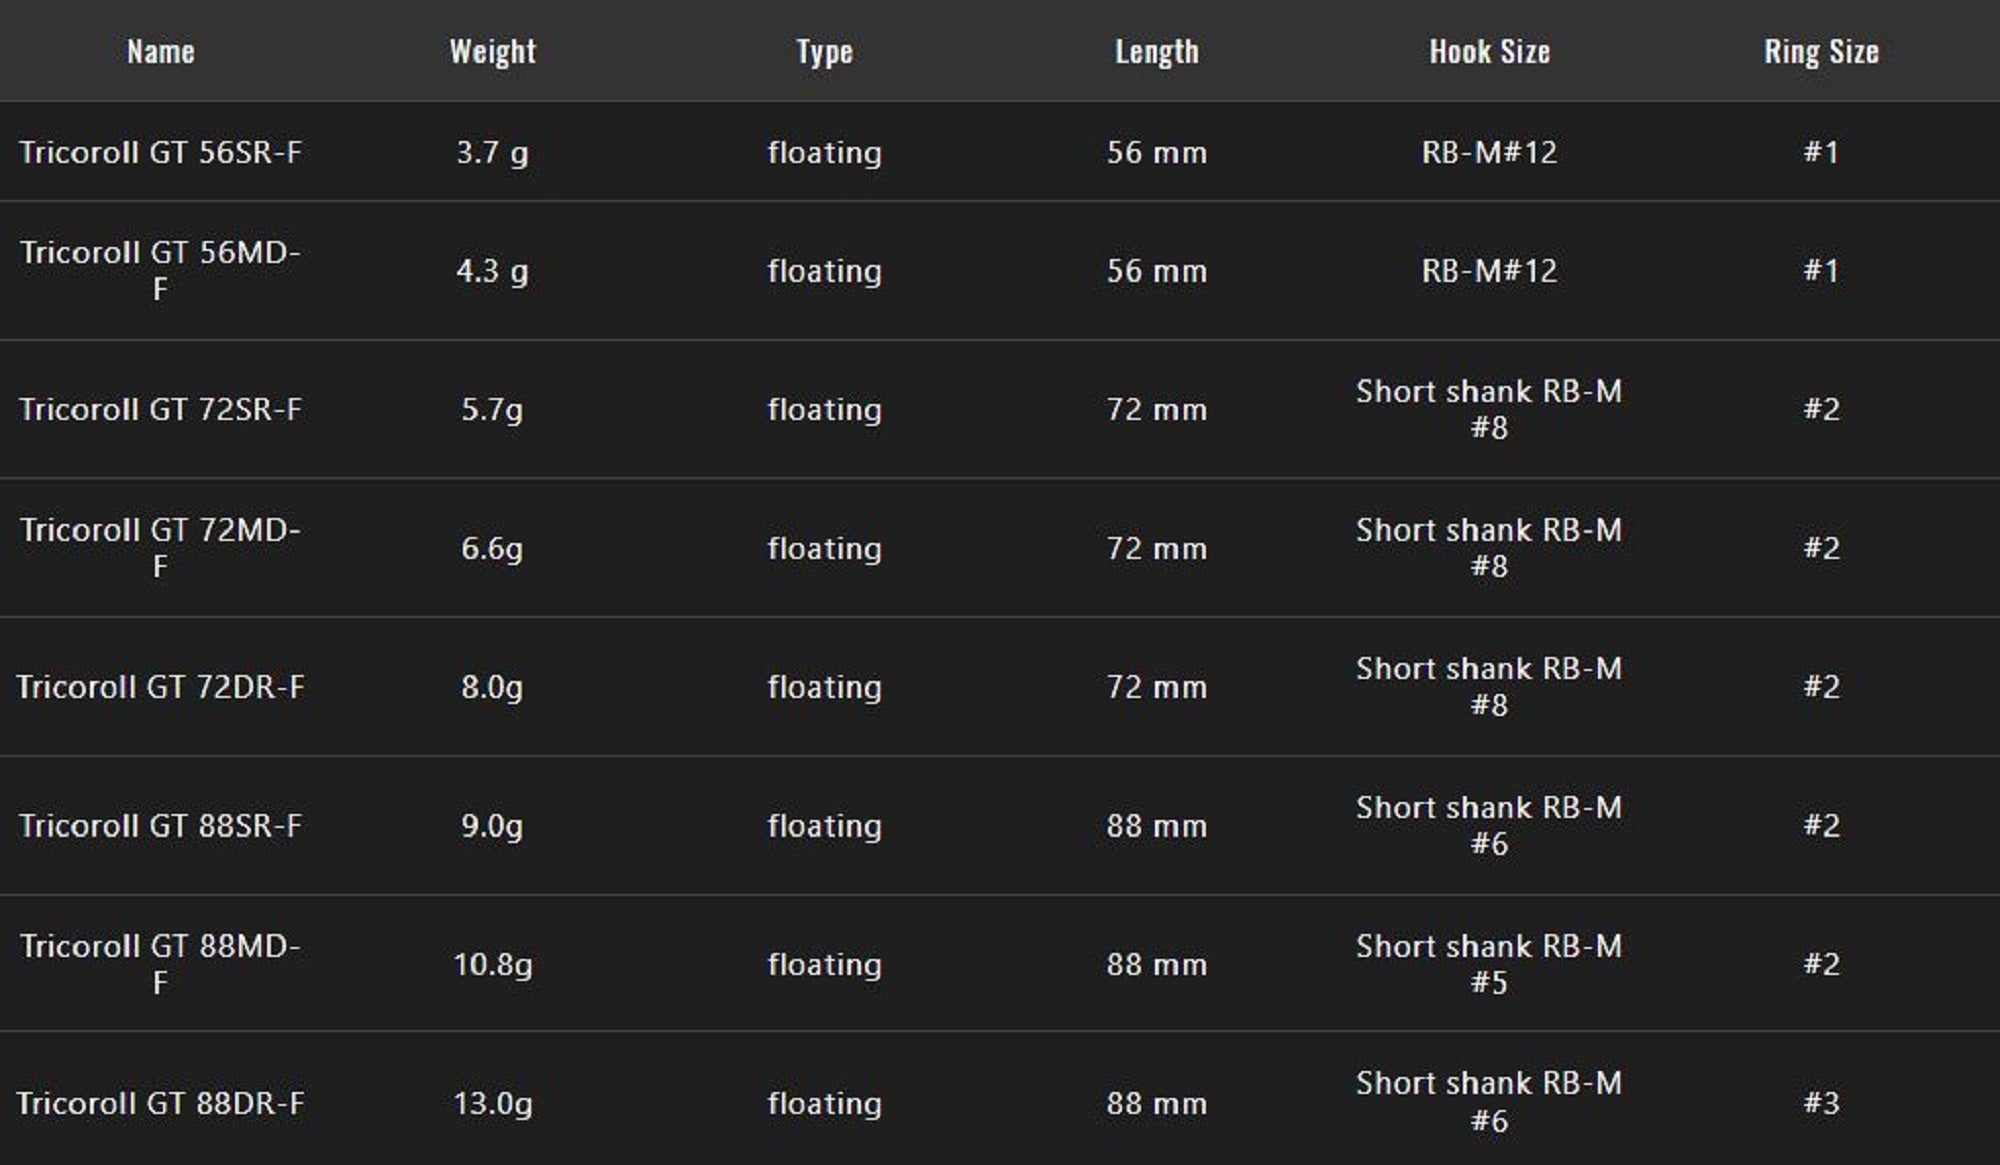The height and width of the screenshot is (1165, 2000).
Task: Click the Short shank RB-M #5 hook cell
Action: (1489, 964)
